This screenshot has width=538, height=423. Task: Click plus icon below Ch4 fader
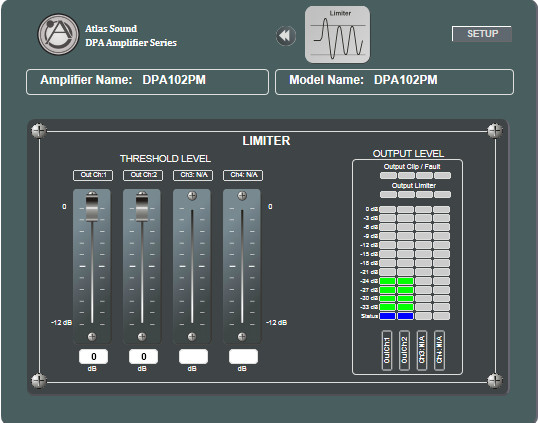(242, 337)
